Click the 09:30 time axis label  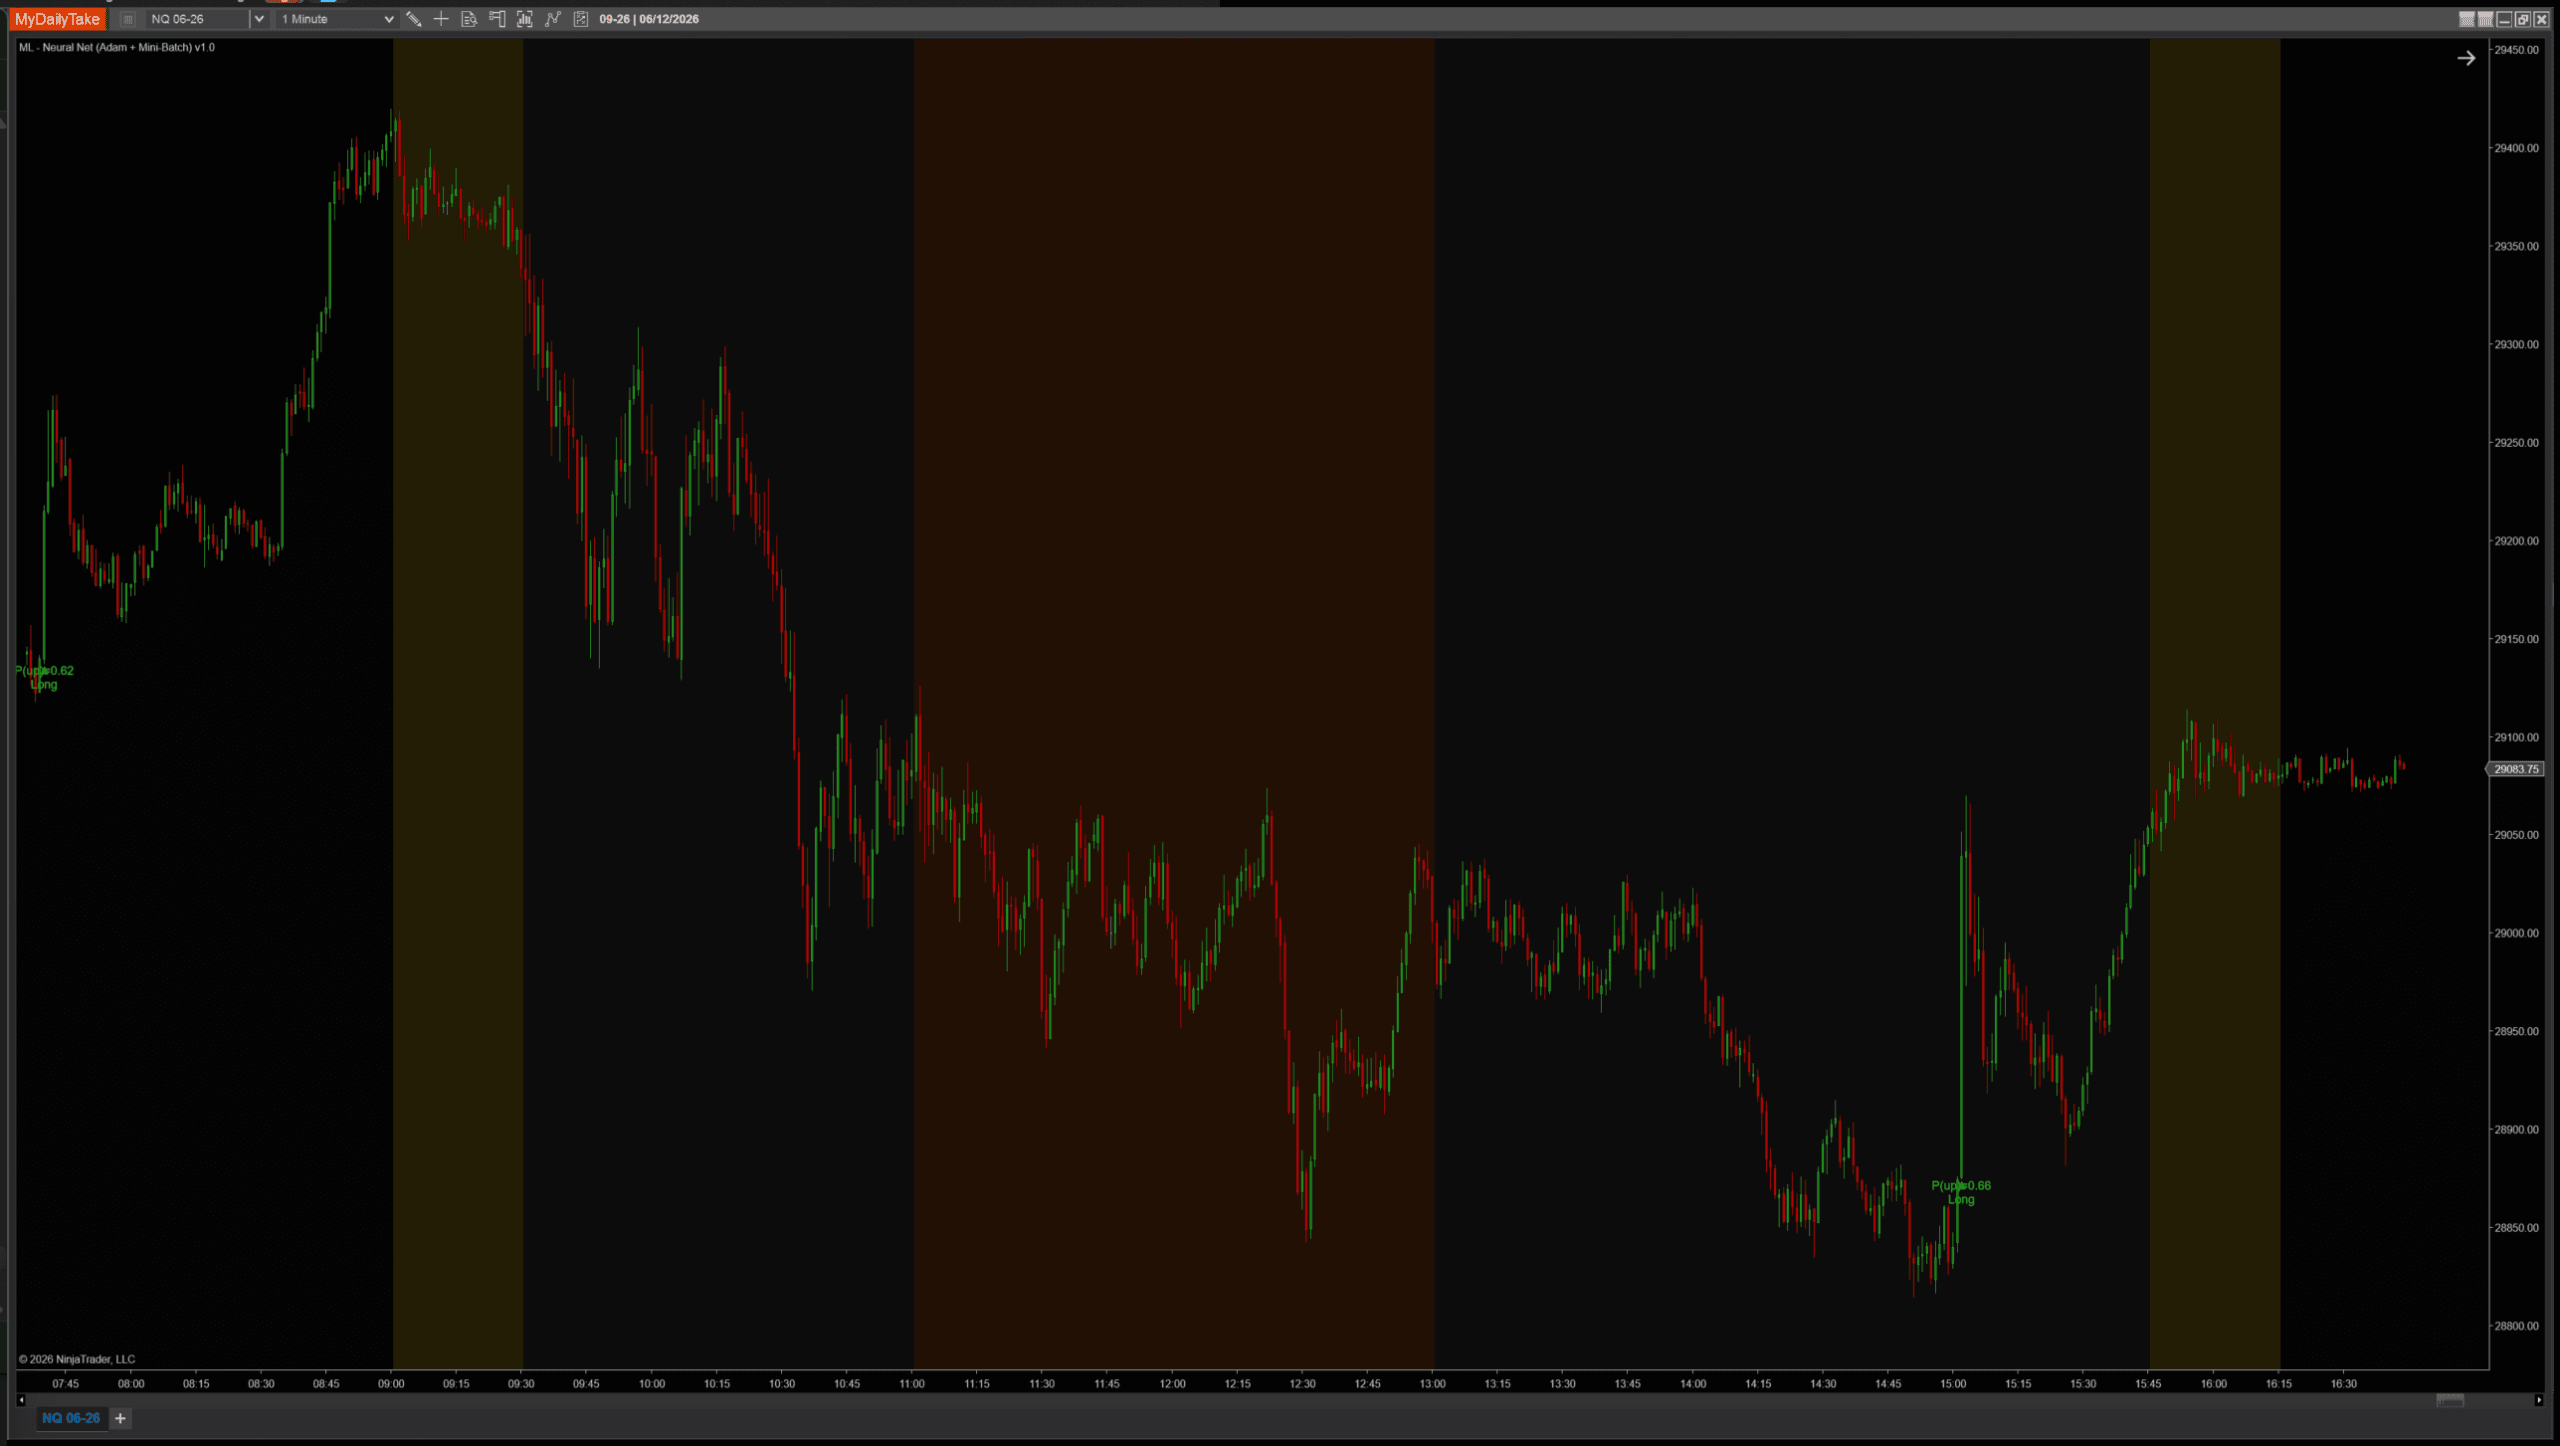point(521,1384)
